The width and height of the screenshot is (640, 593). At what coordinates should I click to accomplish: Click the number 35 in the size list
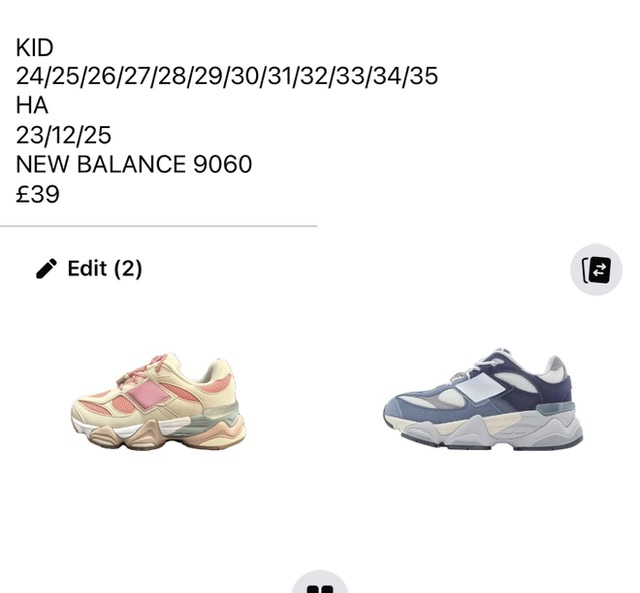[x=424, y=76]
